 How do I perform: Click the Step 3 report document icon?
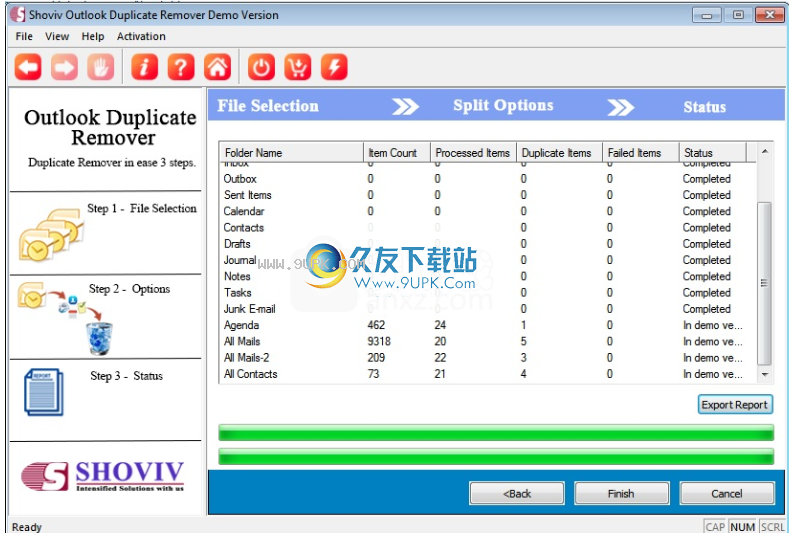[x=44, y=392]
